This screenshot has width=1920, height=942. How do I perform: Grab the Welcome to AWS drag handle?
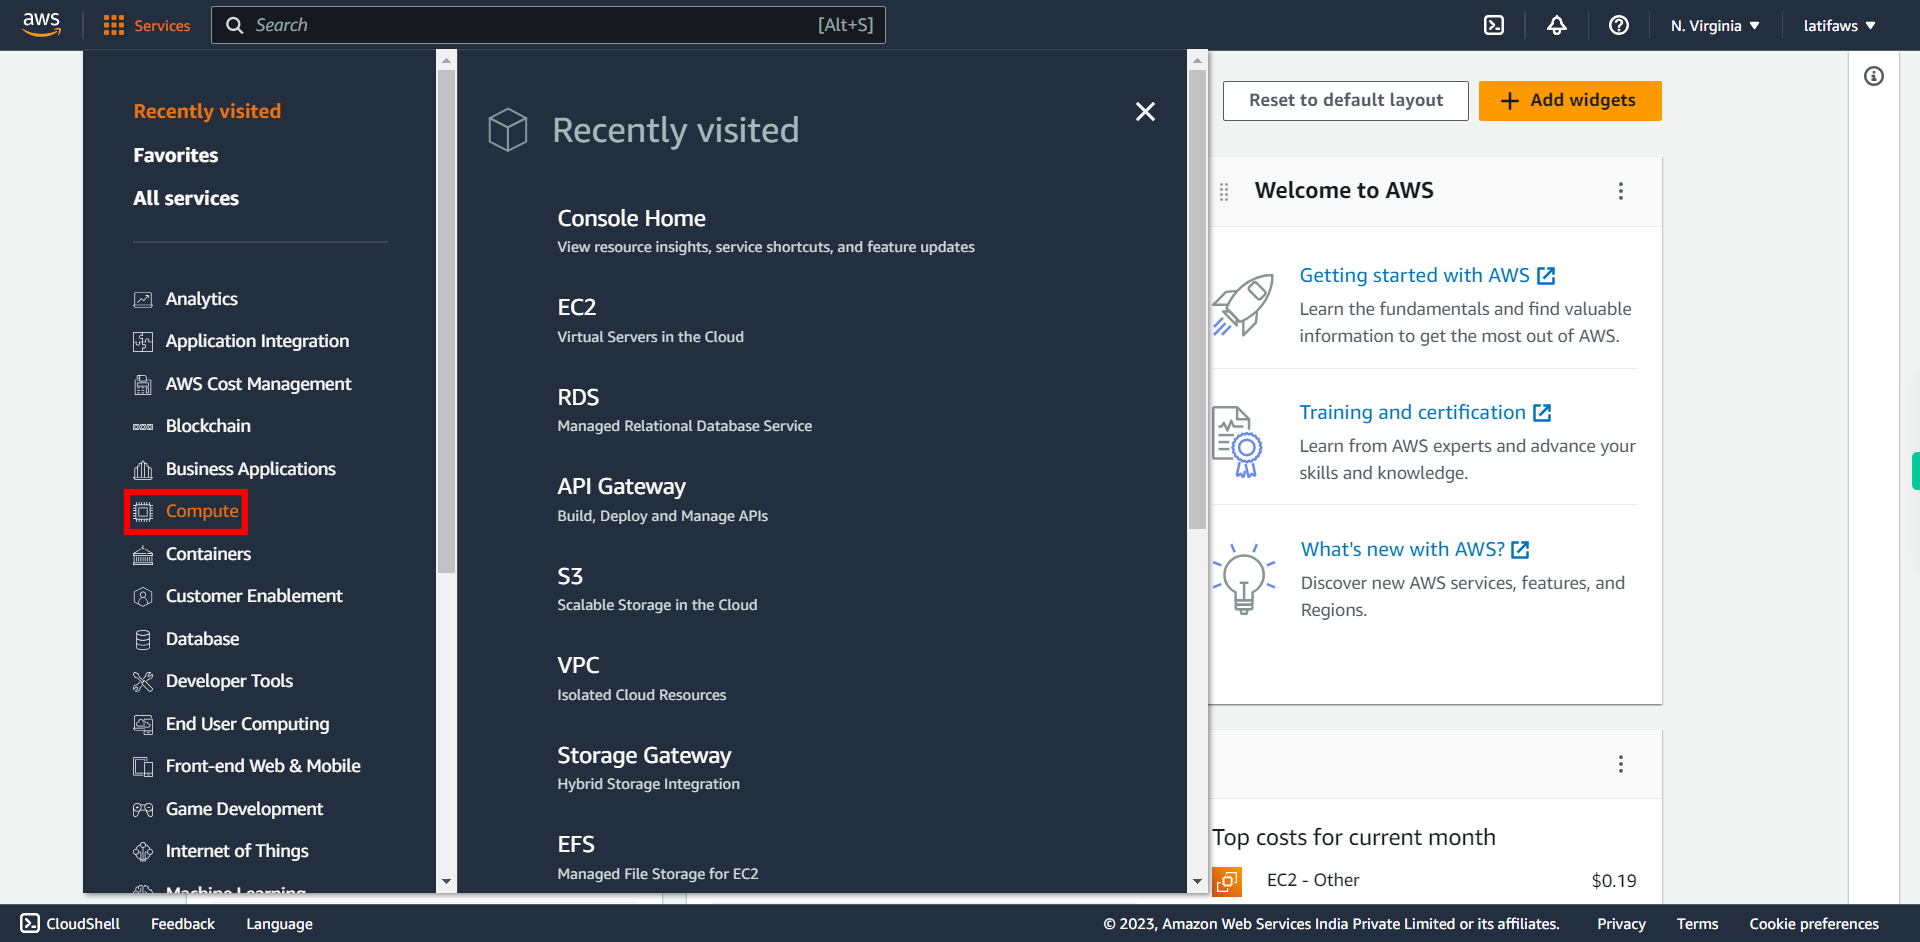pyautogui.click(x=1224, y=192)
